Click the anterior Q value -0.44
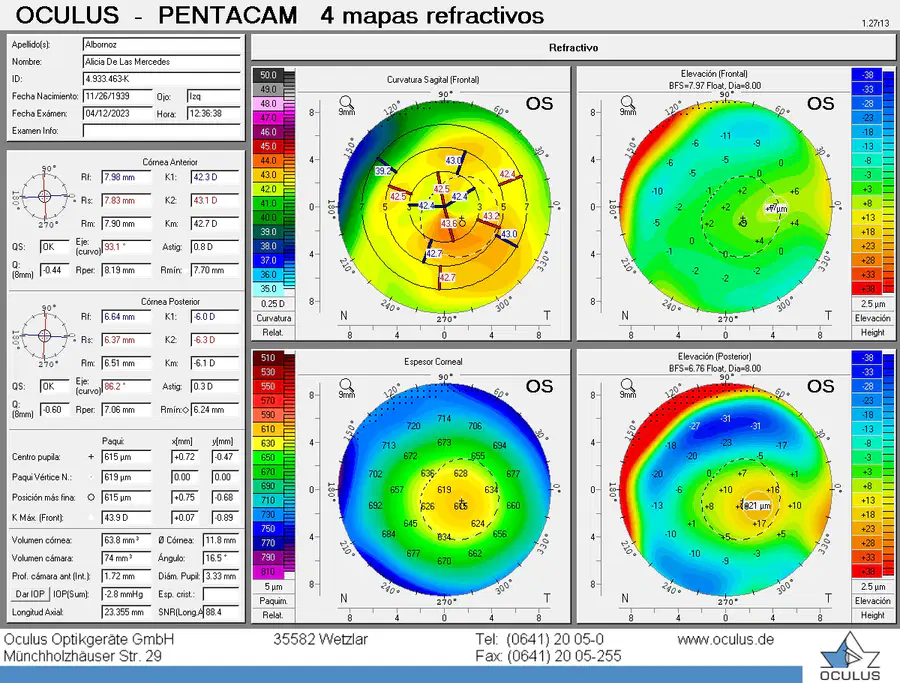 click(x=55, y=270)
